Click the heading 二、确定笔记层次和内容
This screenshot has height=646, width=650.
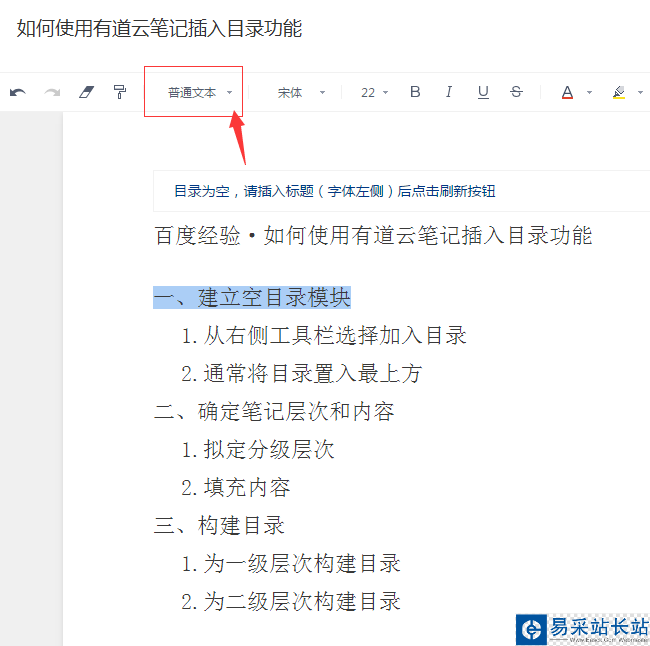[274, 411]
